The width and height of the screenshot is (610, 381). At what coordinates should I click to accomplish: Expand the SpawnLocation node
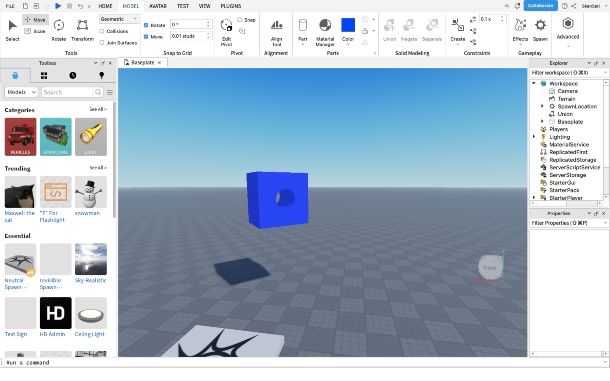coord(542,106)
